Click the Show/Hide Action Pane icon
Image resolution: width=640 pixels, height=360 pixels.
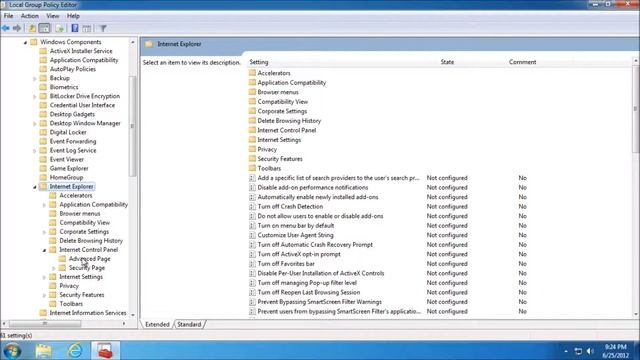click(x=87, y=28)
